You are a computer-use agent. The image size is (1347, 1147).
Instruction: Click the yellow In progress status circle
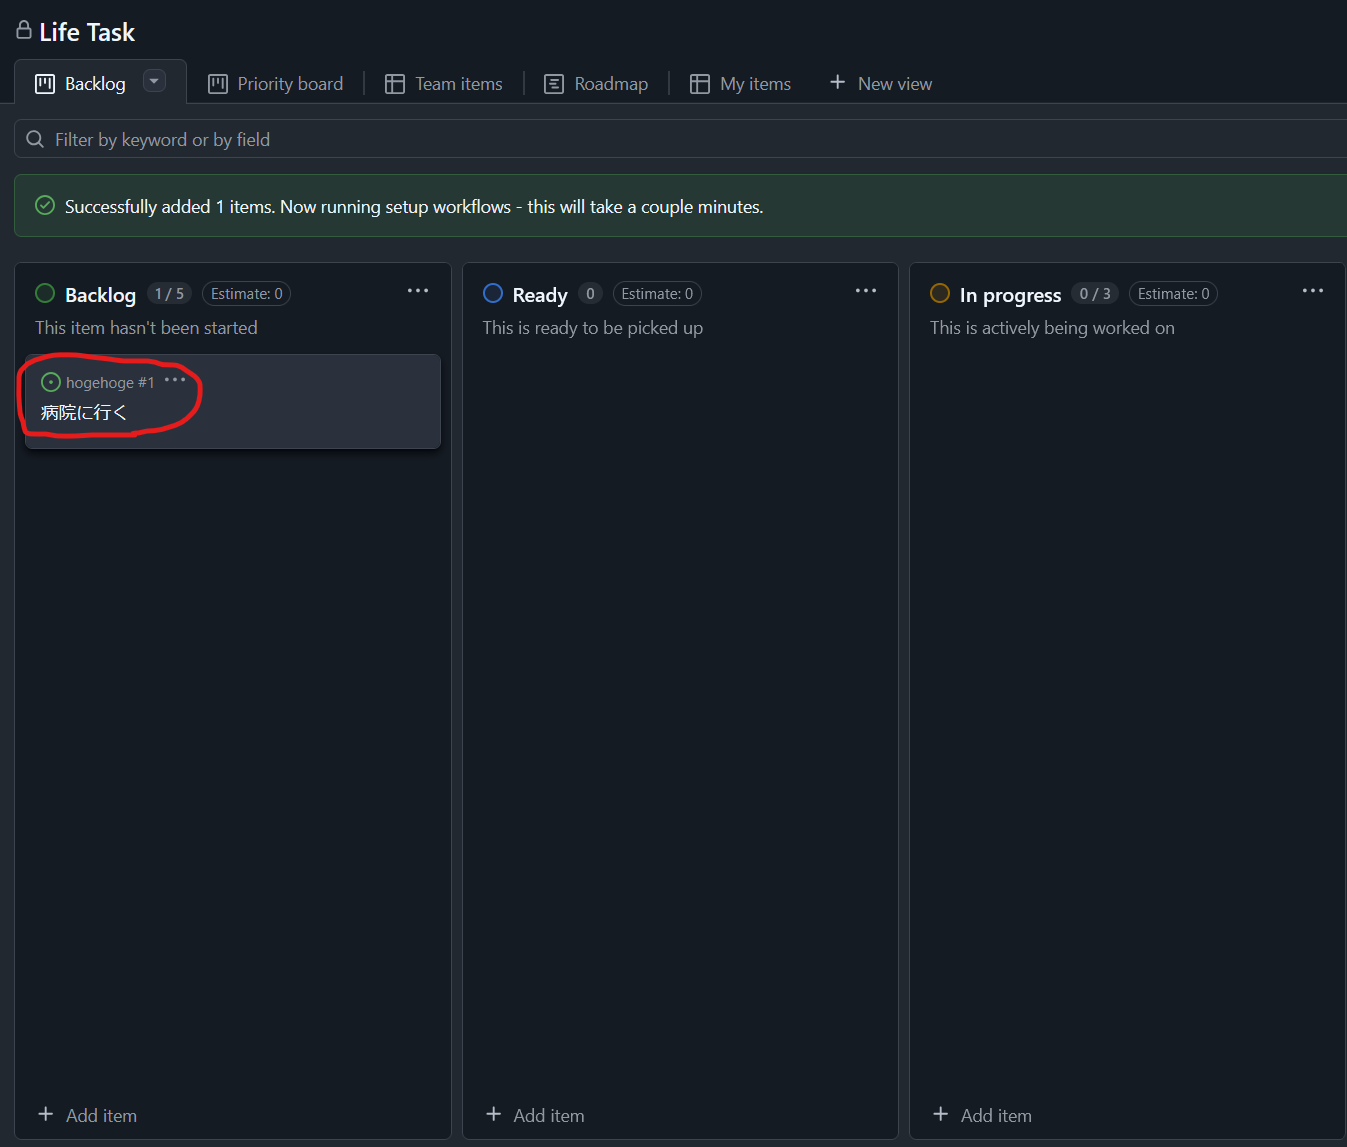tap(940, 293)
